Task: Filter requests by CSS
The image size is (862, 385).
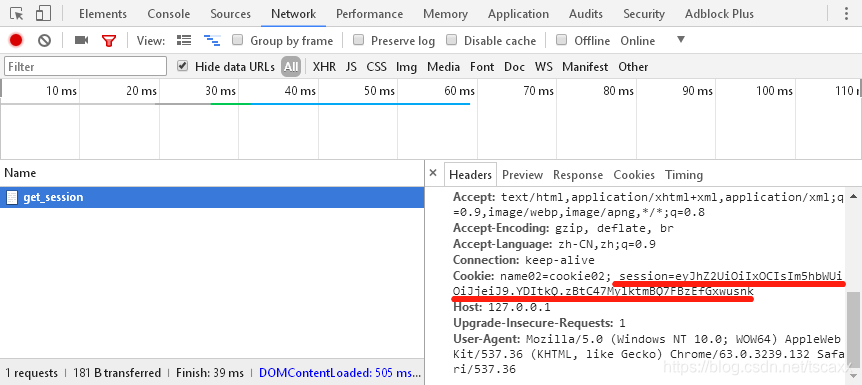Action: point(377,67)
